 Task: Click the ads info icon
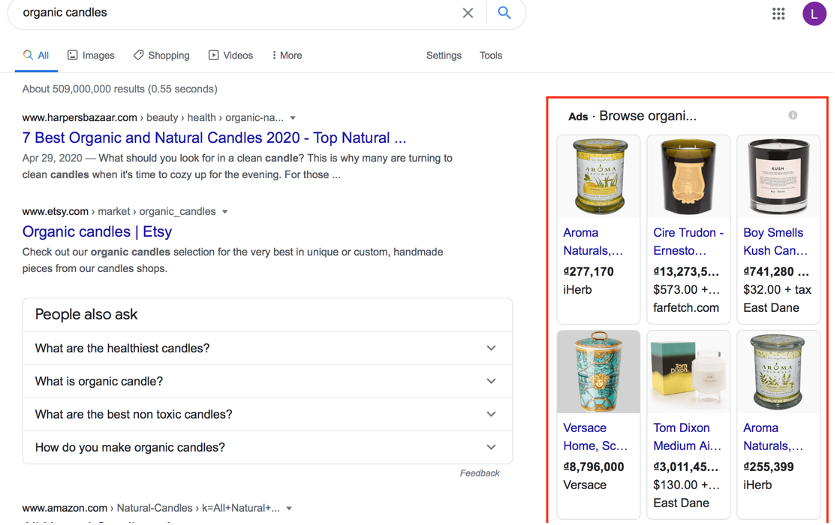[x=793, y=116]
